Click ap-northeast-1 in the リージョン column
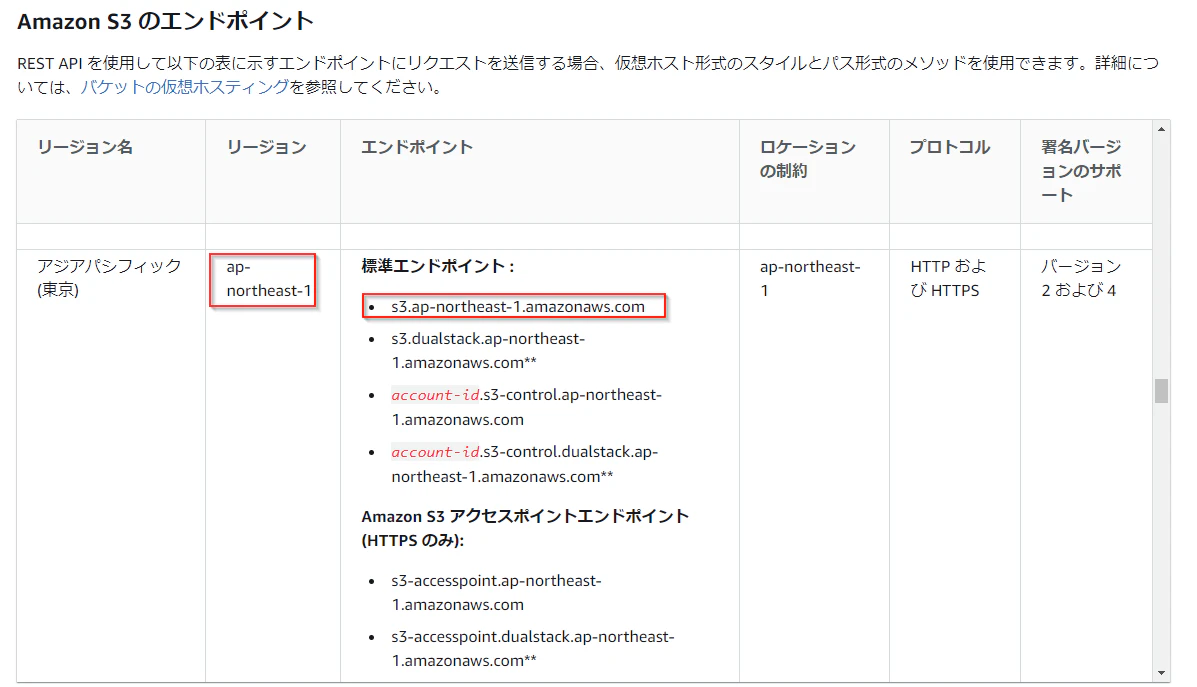The image size is (1197, 687). coord(269,279)
